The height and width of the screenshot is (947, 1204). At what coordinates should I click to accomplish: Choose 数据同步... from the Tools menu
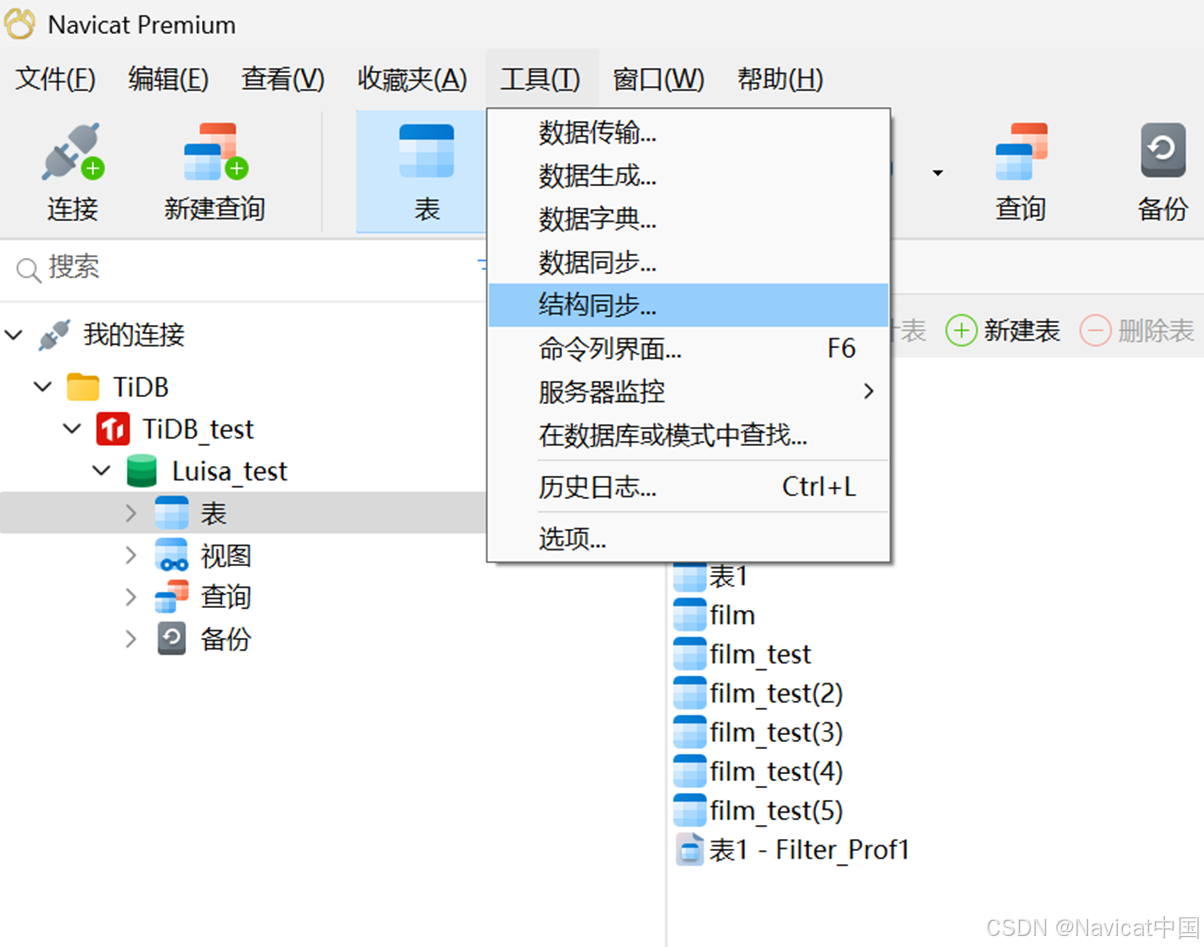pos(689,263)
